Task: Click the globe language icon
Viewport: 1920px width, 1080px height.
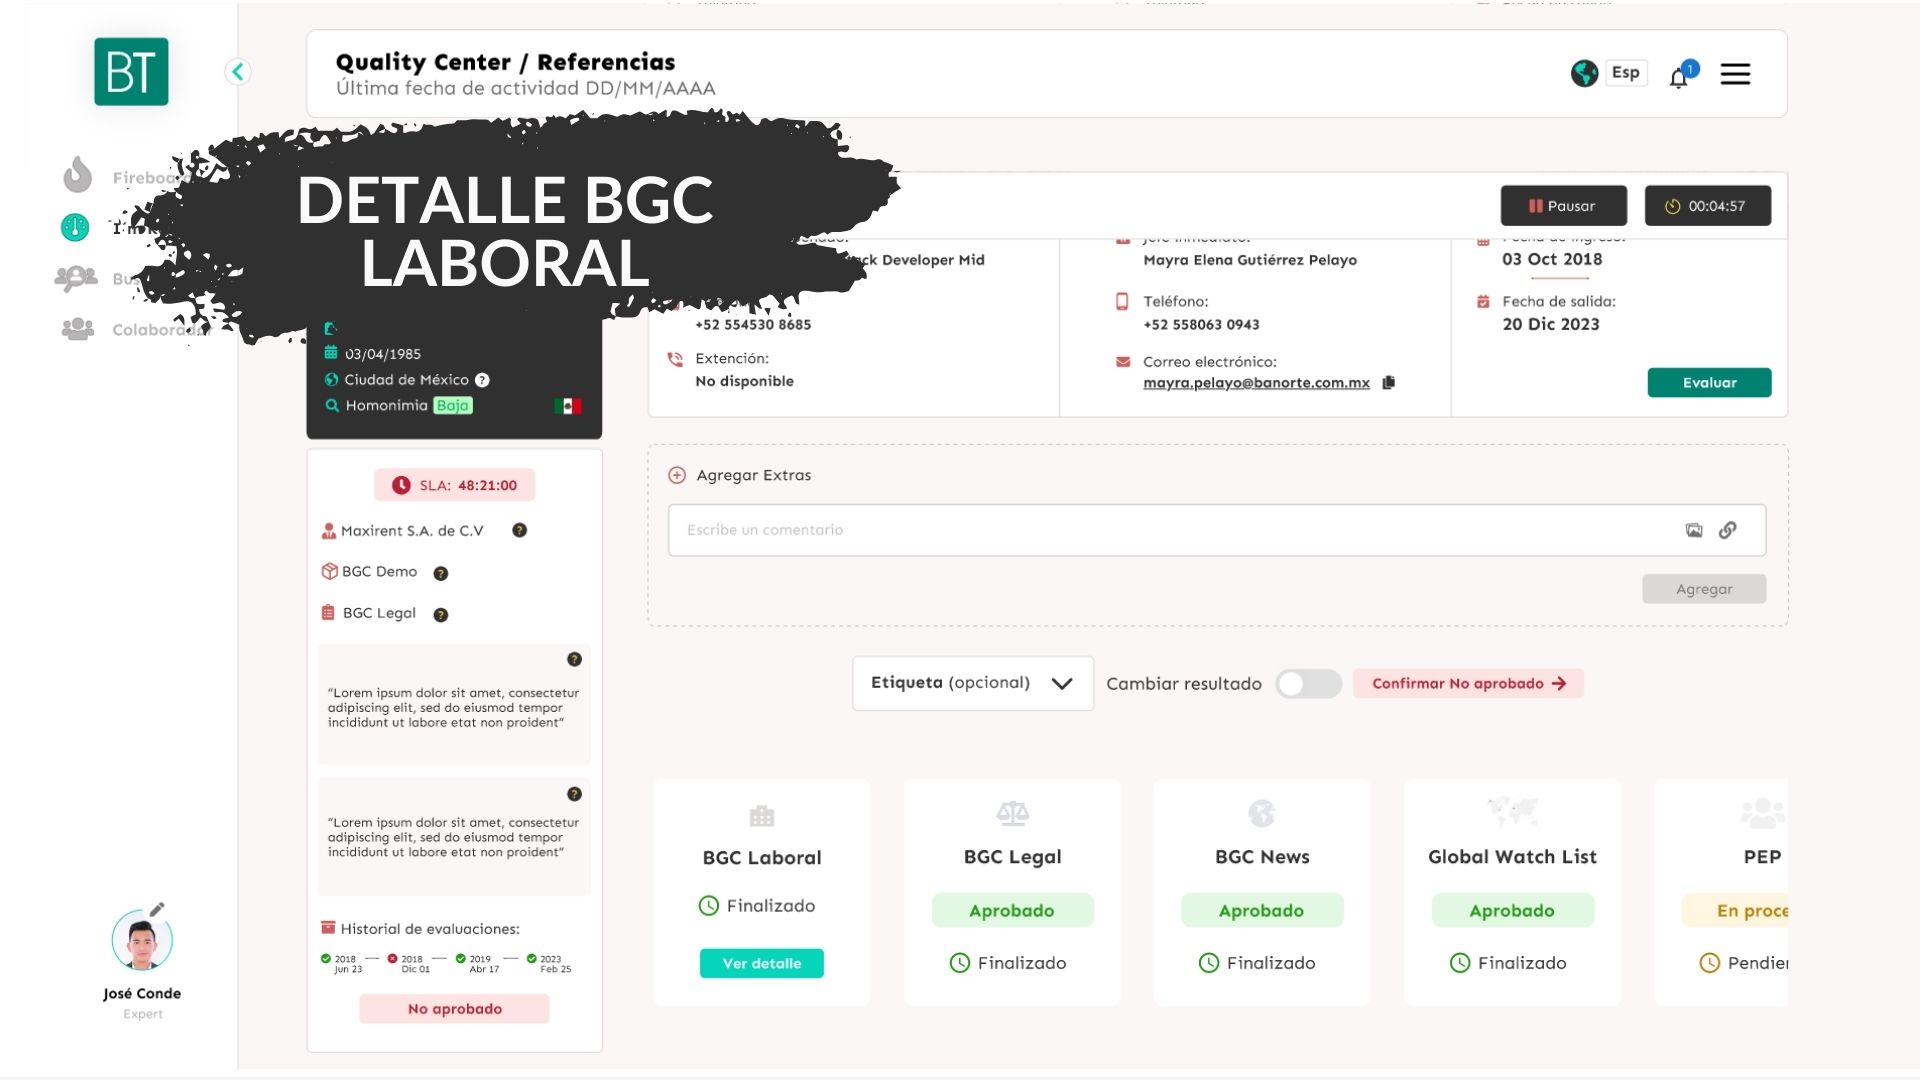Action: 1584,73
